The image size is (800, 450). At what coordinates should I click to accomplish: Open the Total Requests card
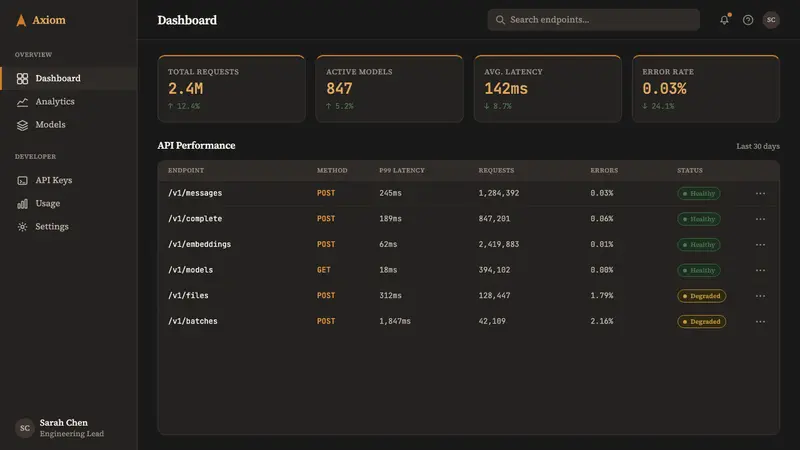tap(232, 89)
